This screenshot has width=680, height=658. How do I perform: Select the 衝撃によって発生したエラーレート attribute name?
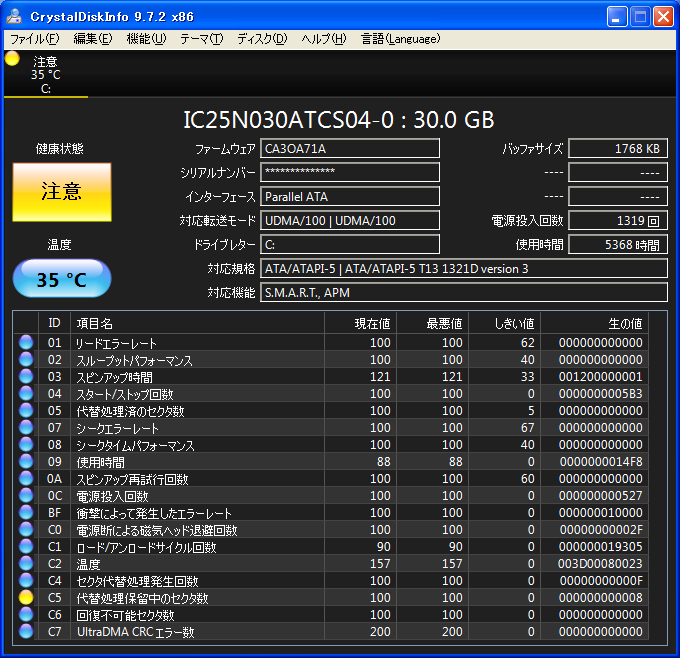(x=154, y=513)
